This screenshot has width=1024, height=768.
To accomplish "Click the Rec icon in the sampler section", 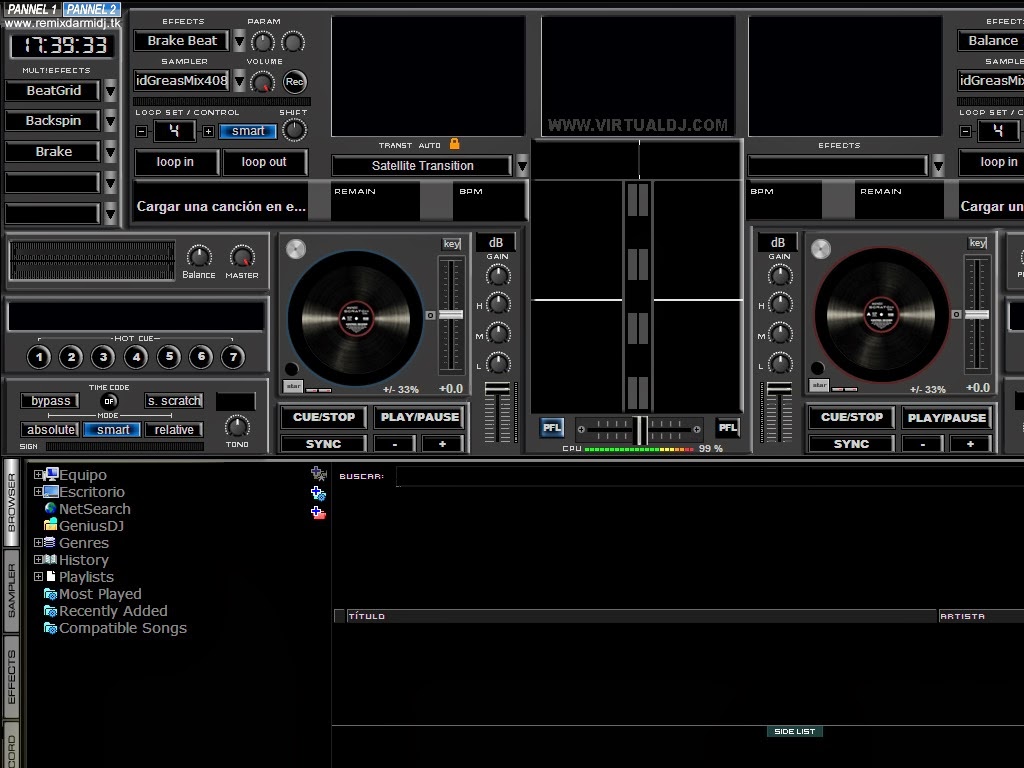I will tap(293, 81).
